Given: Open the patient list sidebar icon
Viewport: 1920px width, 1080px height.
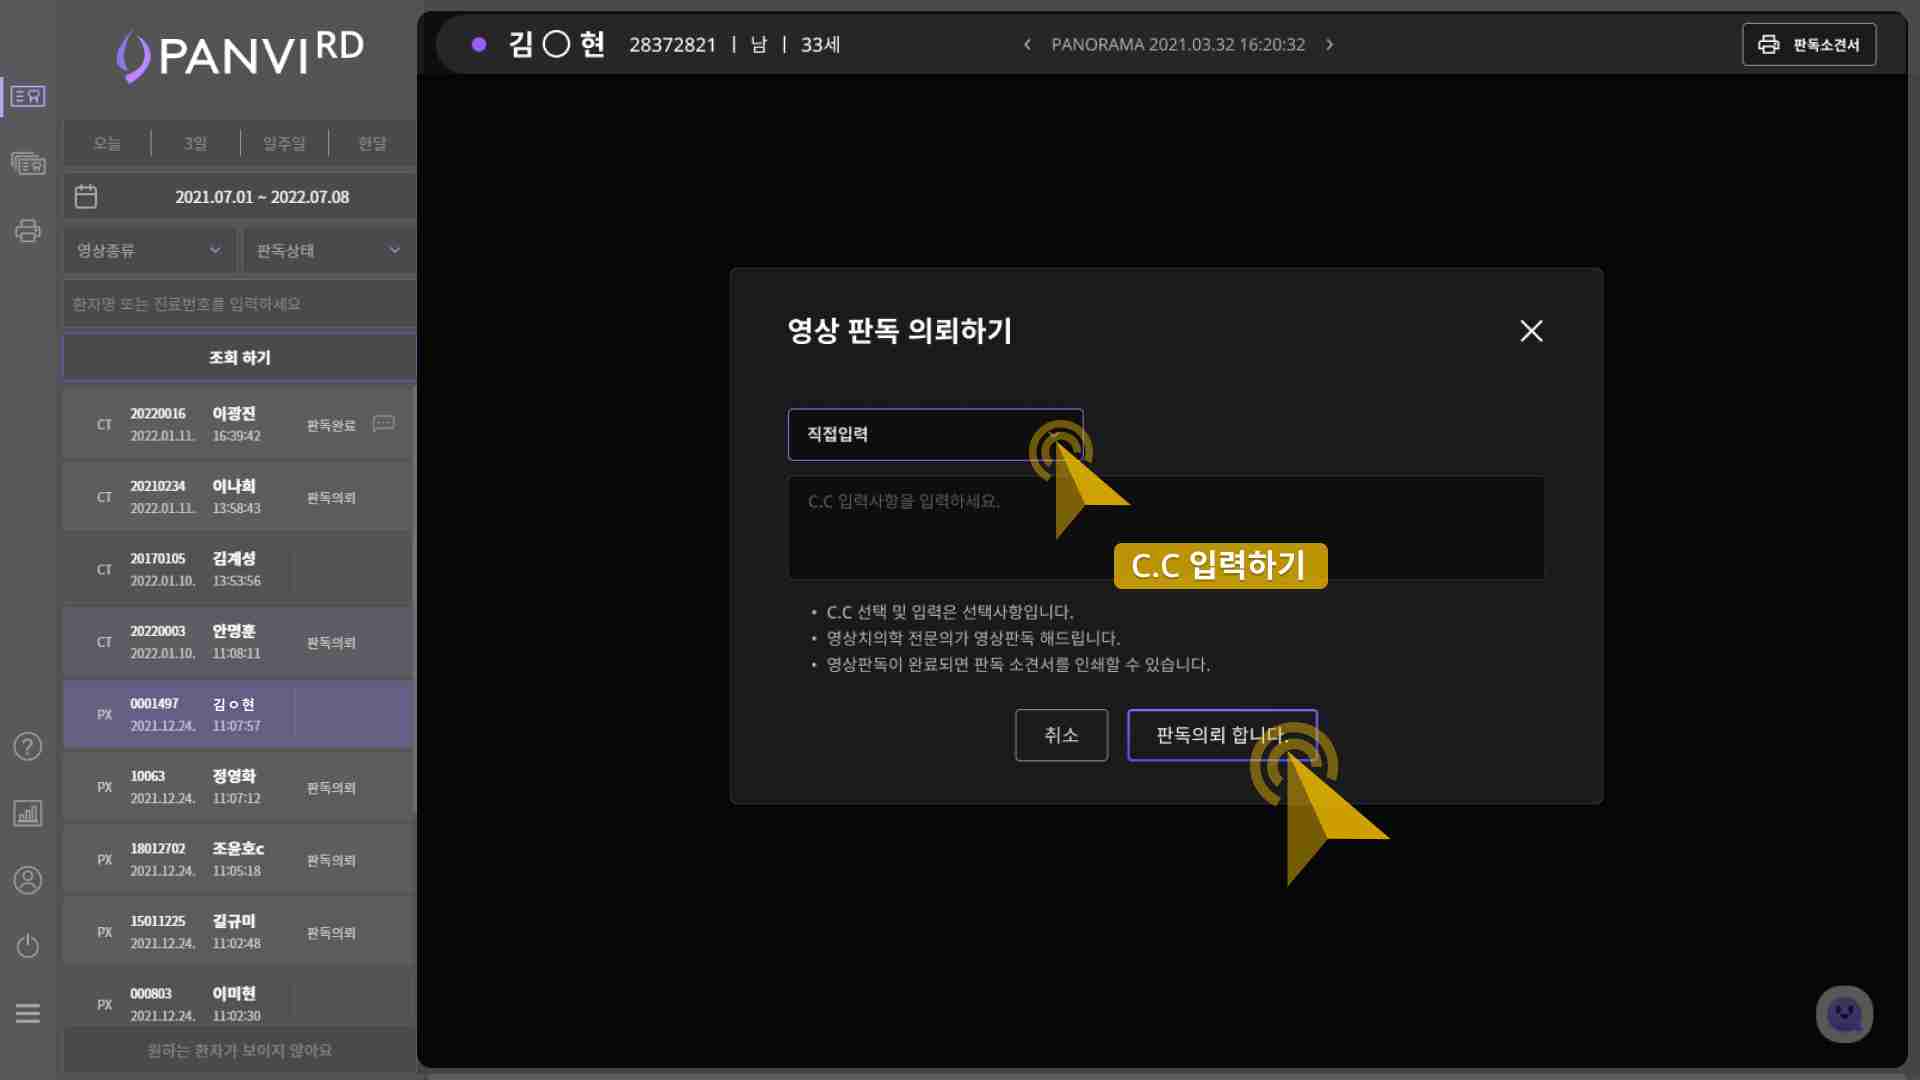Looking at the screenshot, I should pyautogui.click(x=28, y=96).
